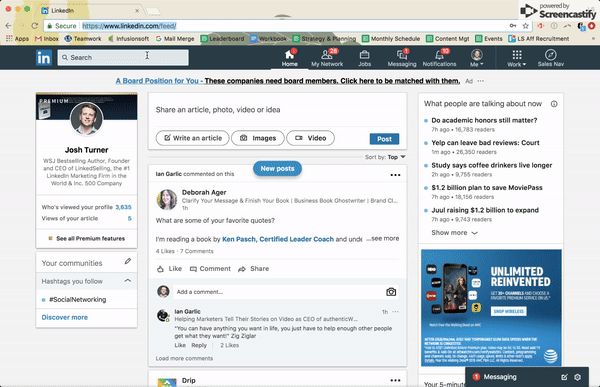
Task: Open options menu on Drip post
Action: (395, 380)
